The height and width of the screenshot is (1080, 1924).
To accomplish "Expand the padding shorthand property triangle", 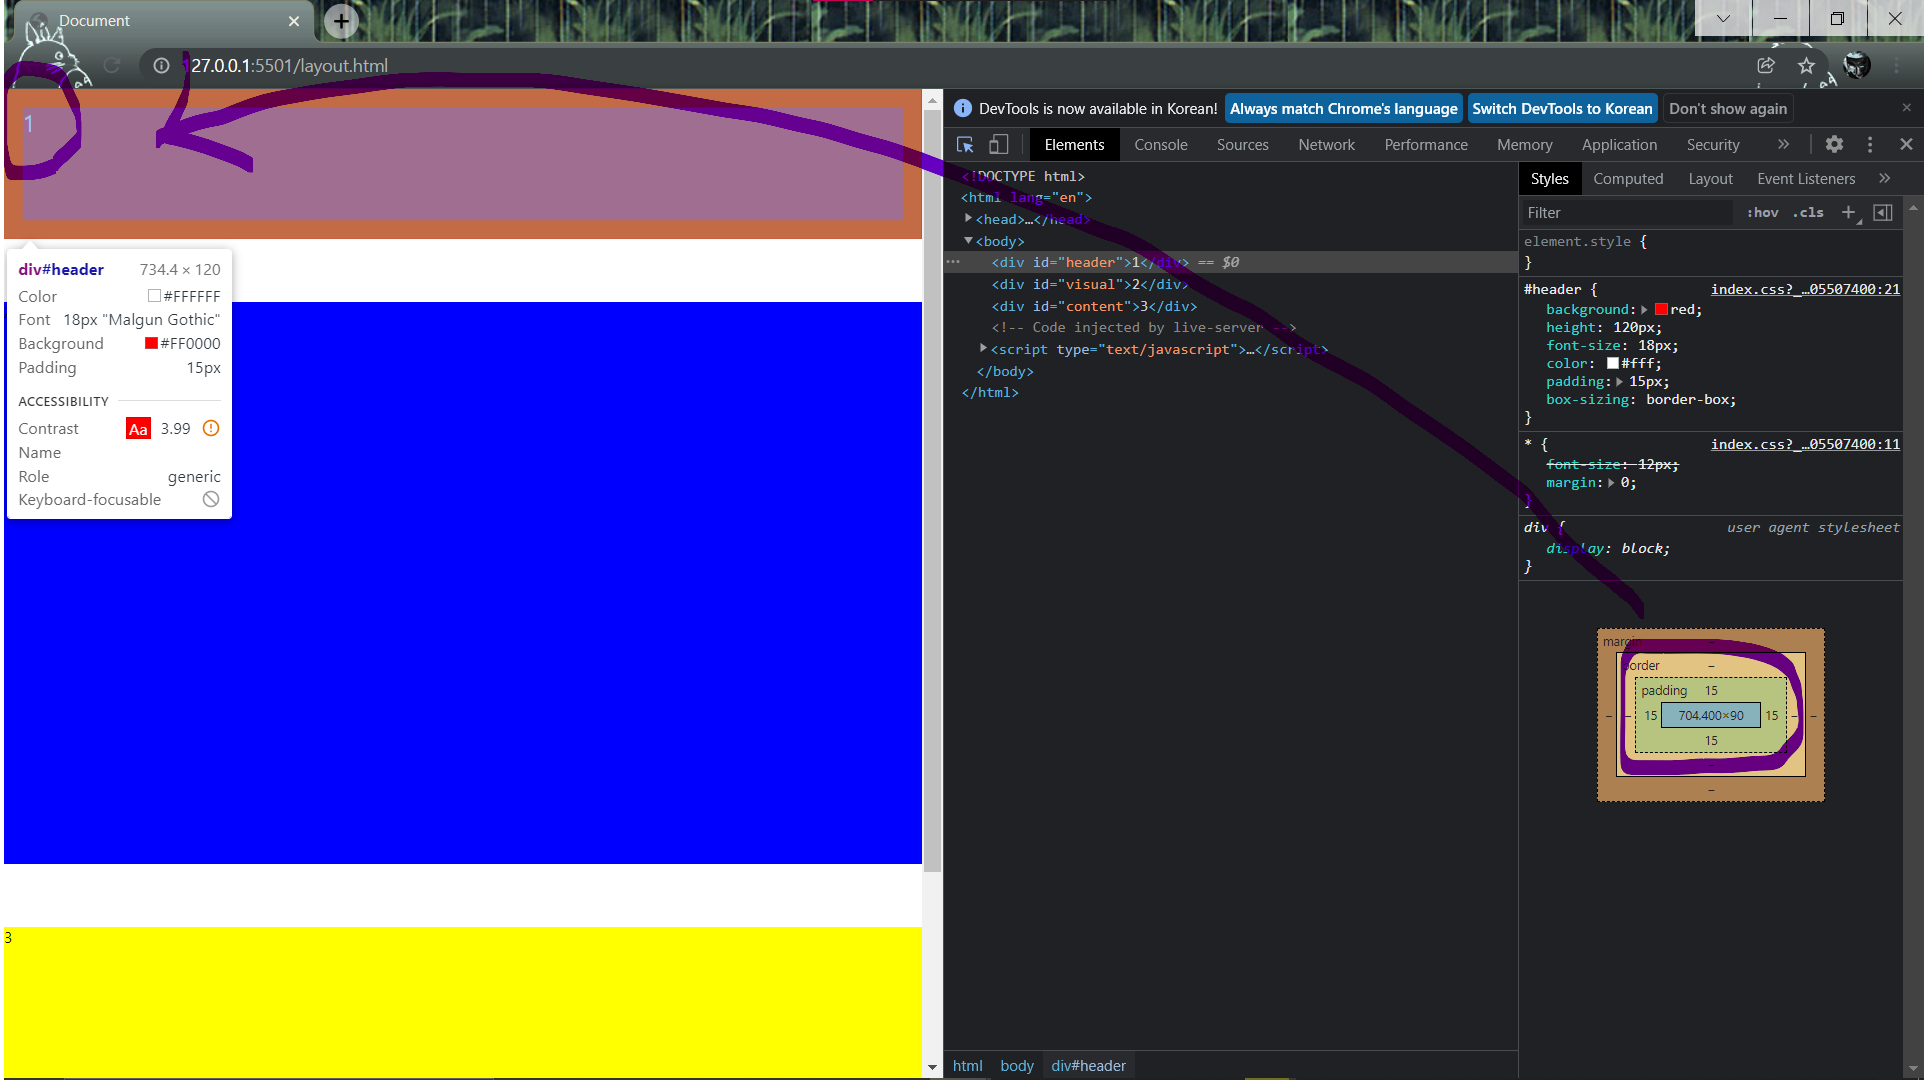I will coord(1619,382).
